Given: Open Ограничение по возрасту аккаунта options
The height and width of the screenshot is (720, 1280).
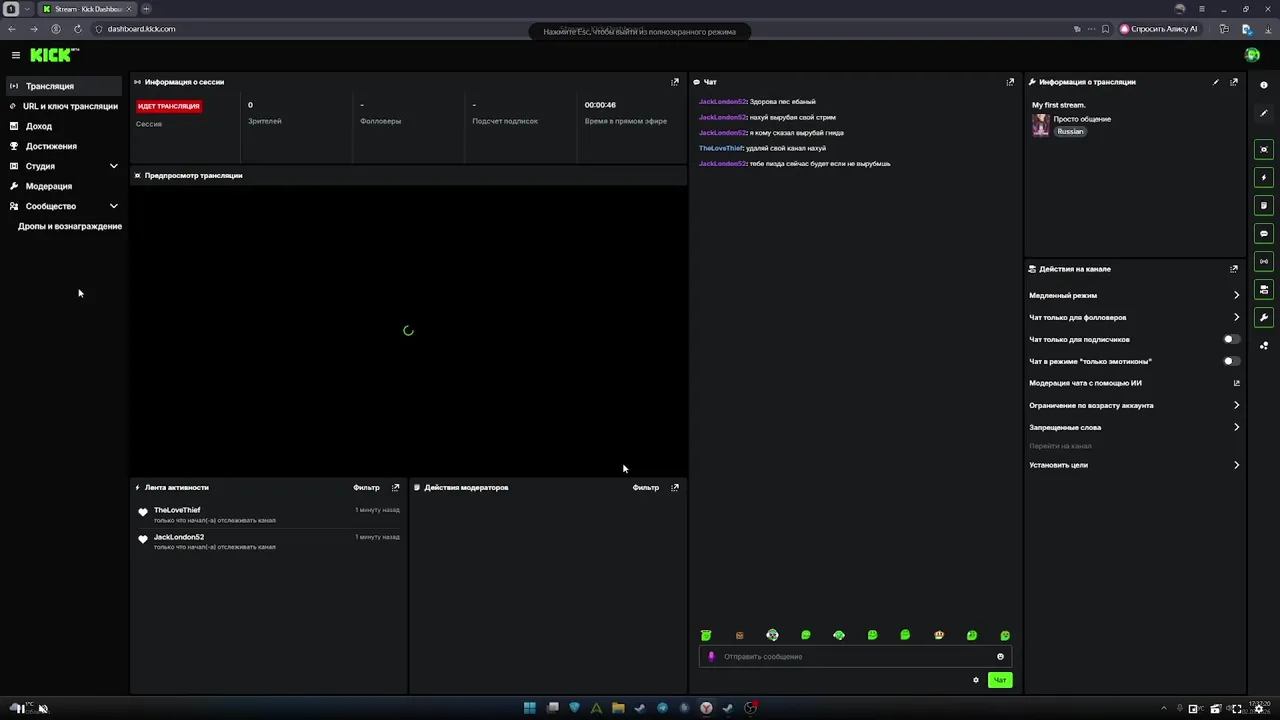Looking at the screenshot, I should tap(1134, 405).
